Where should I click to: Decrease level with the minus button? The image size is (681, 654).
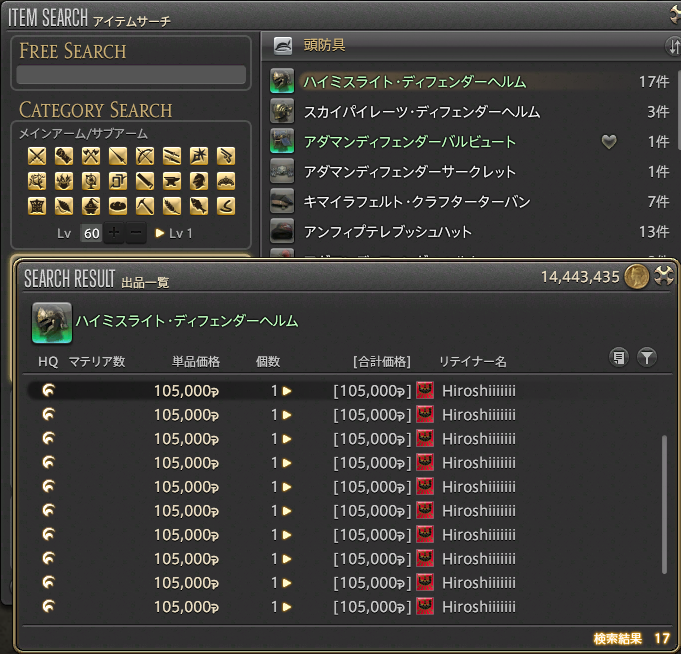136,233
